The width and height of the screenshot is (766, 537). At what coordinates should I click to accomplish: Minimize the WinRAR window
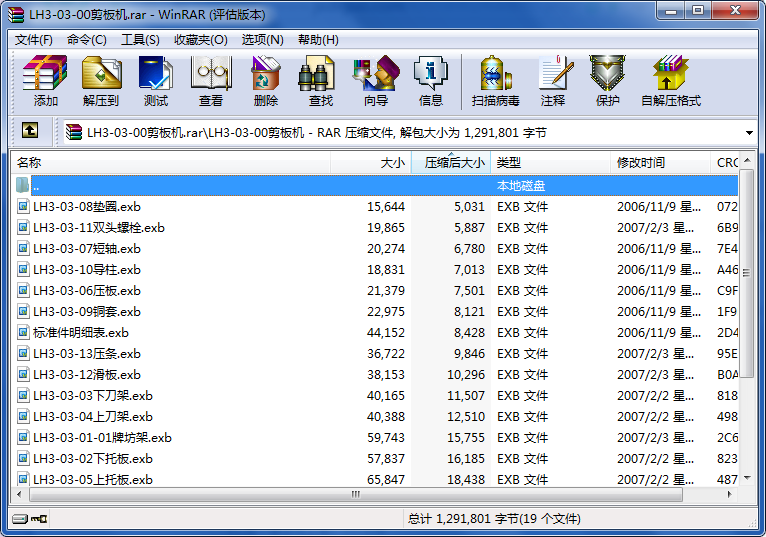point(671,11)
